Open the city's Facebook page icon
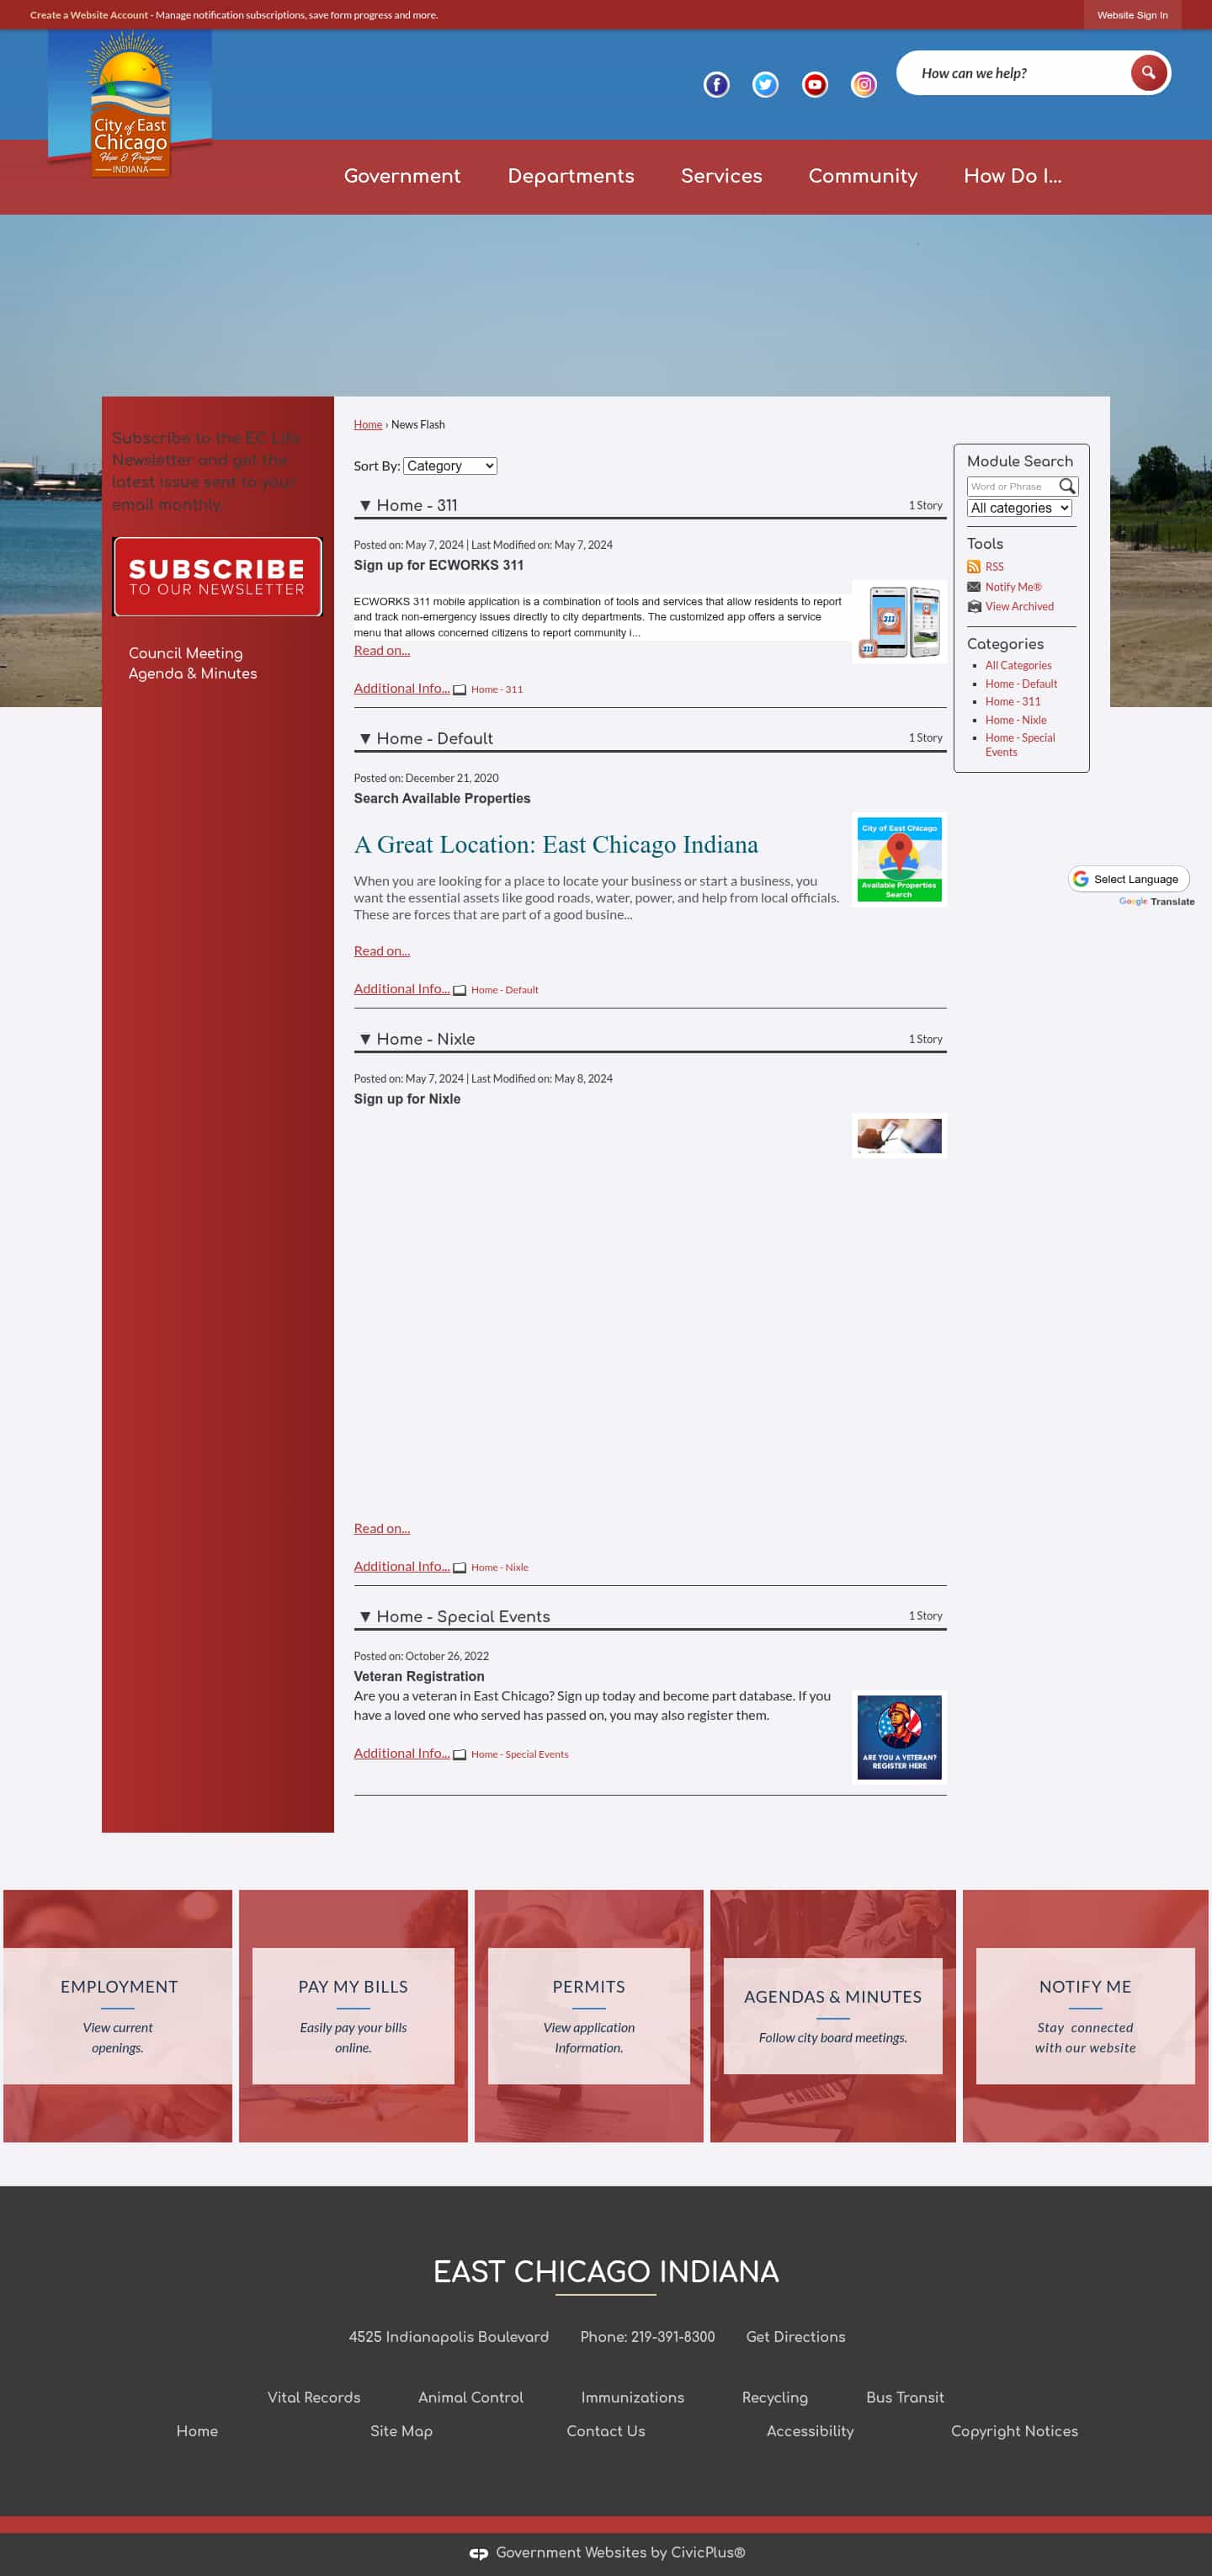1212x2576 pixels. coord(716,85)
